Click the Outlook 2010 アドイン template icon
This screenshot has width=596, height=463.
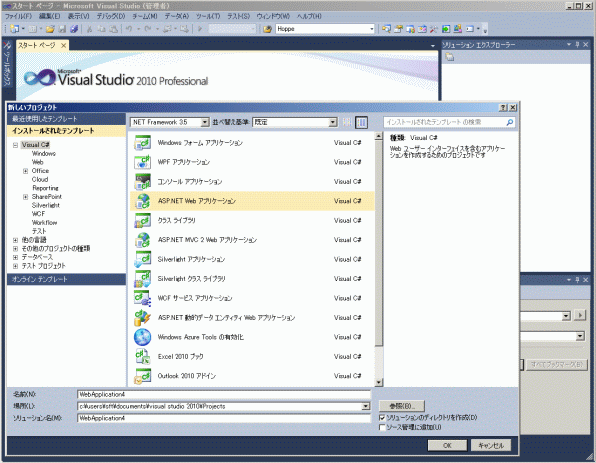[x=143, y=376]
